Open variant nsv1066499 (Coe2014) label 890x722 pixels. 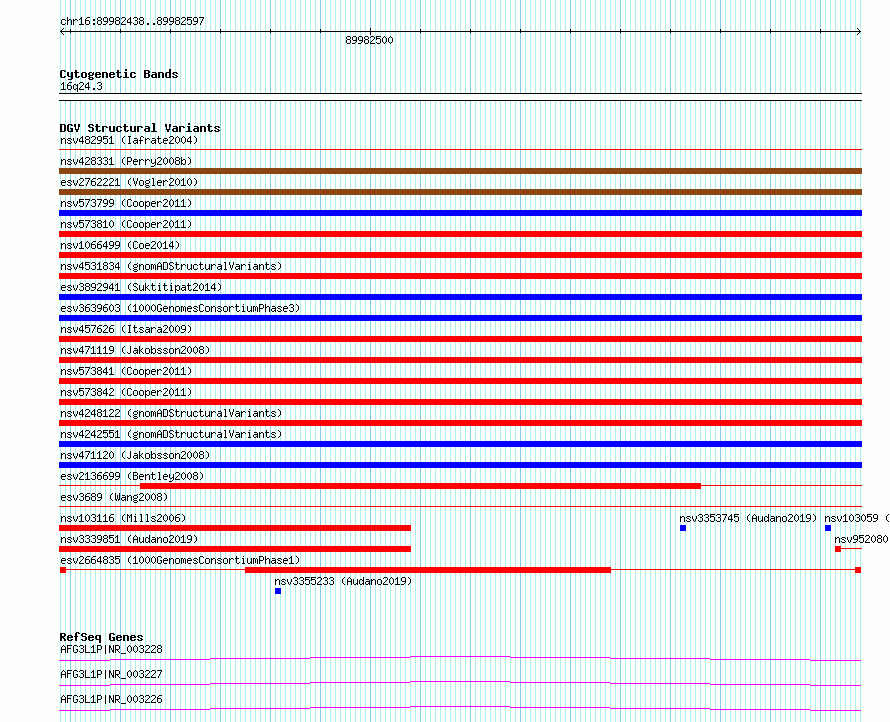click(120, 245)
